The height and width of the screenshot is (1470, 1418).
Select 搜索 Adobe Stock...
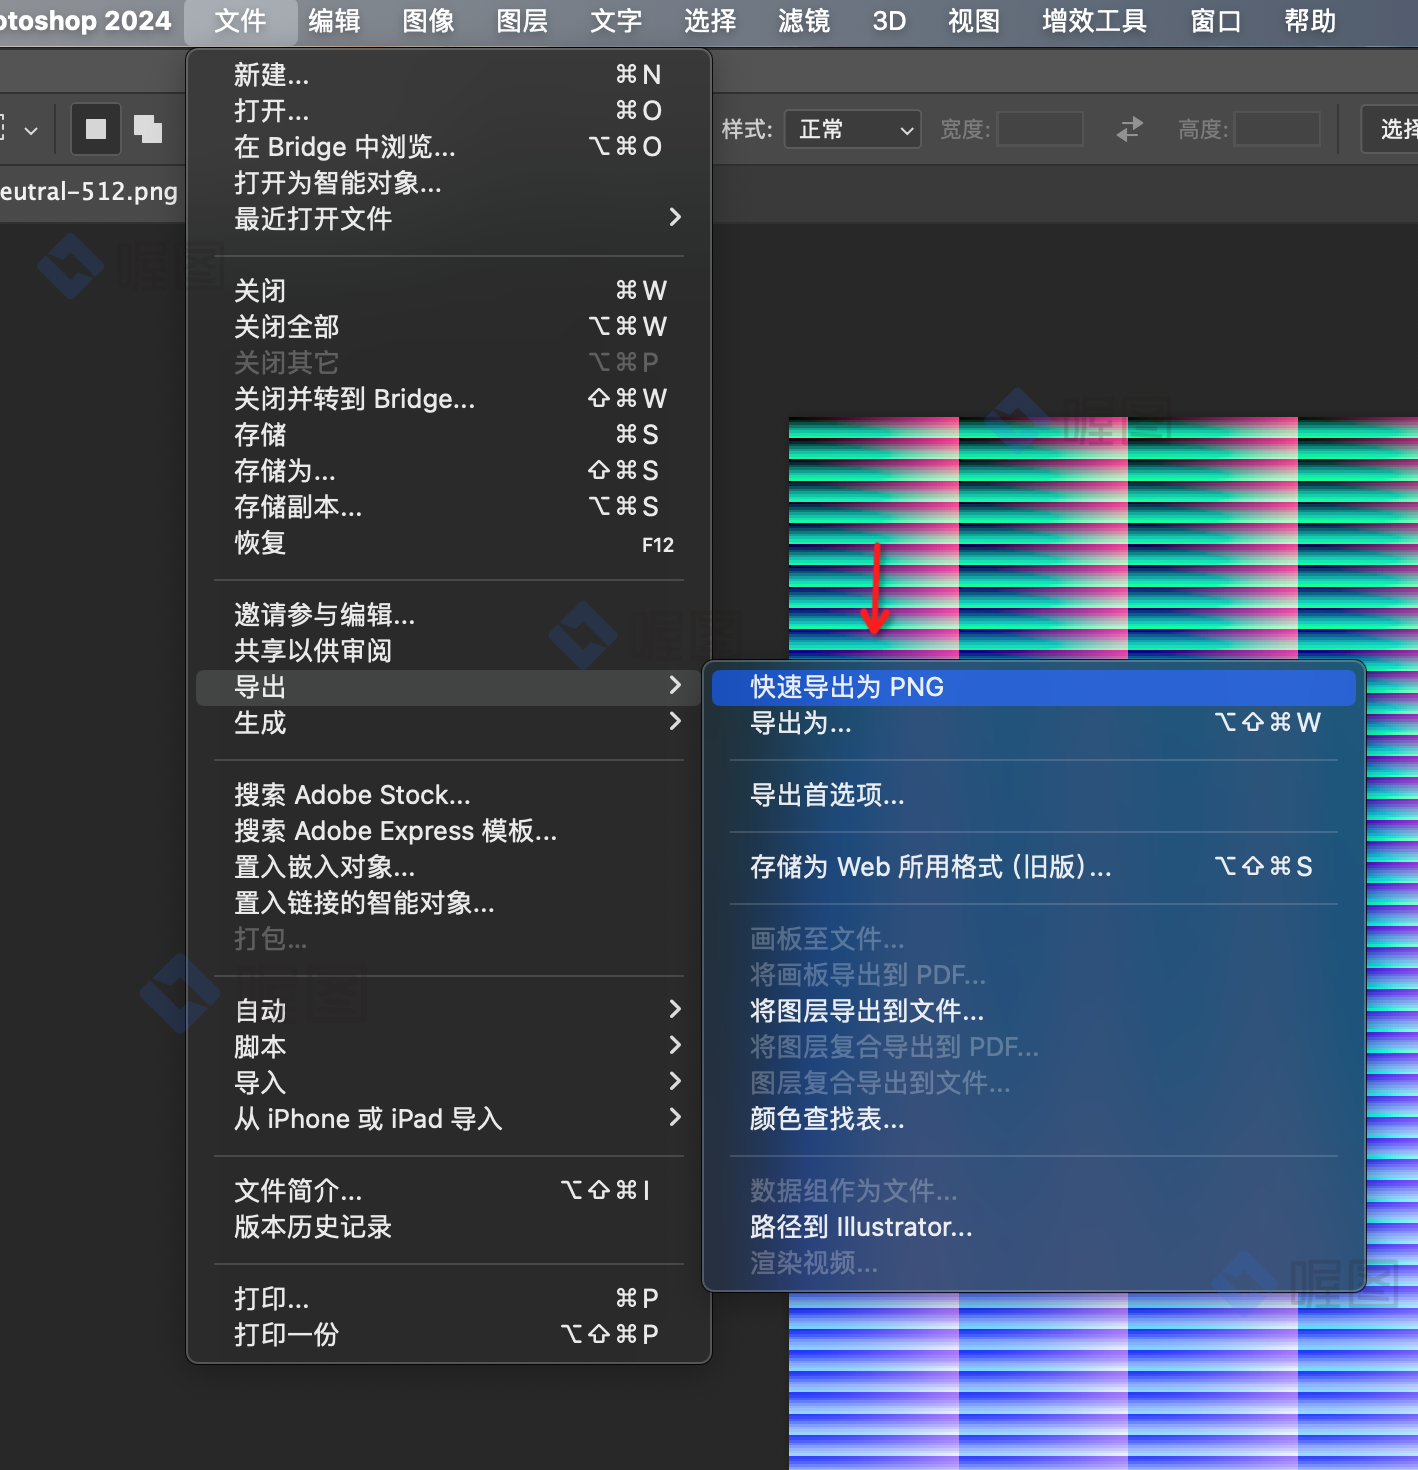tap(448, 795)
